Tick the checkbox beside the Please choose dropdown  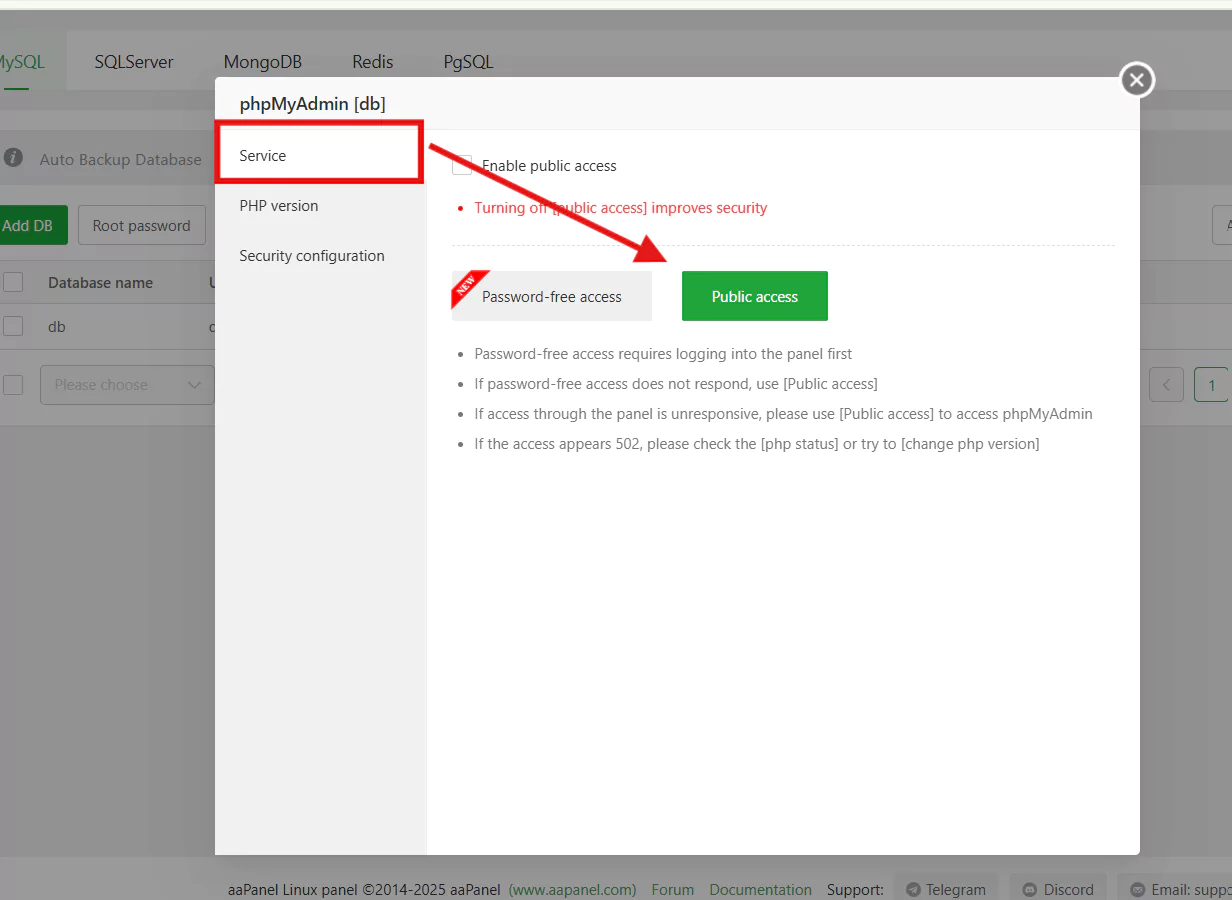point(13,385)
